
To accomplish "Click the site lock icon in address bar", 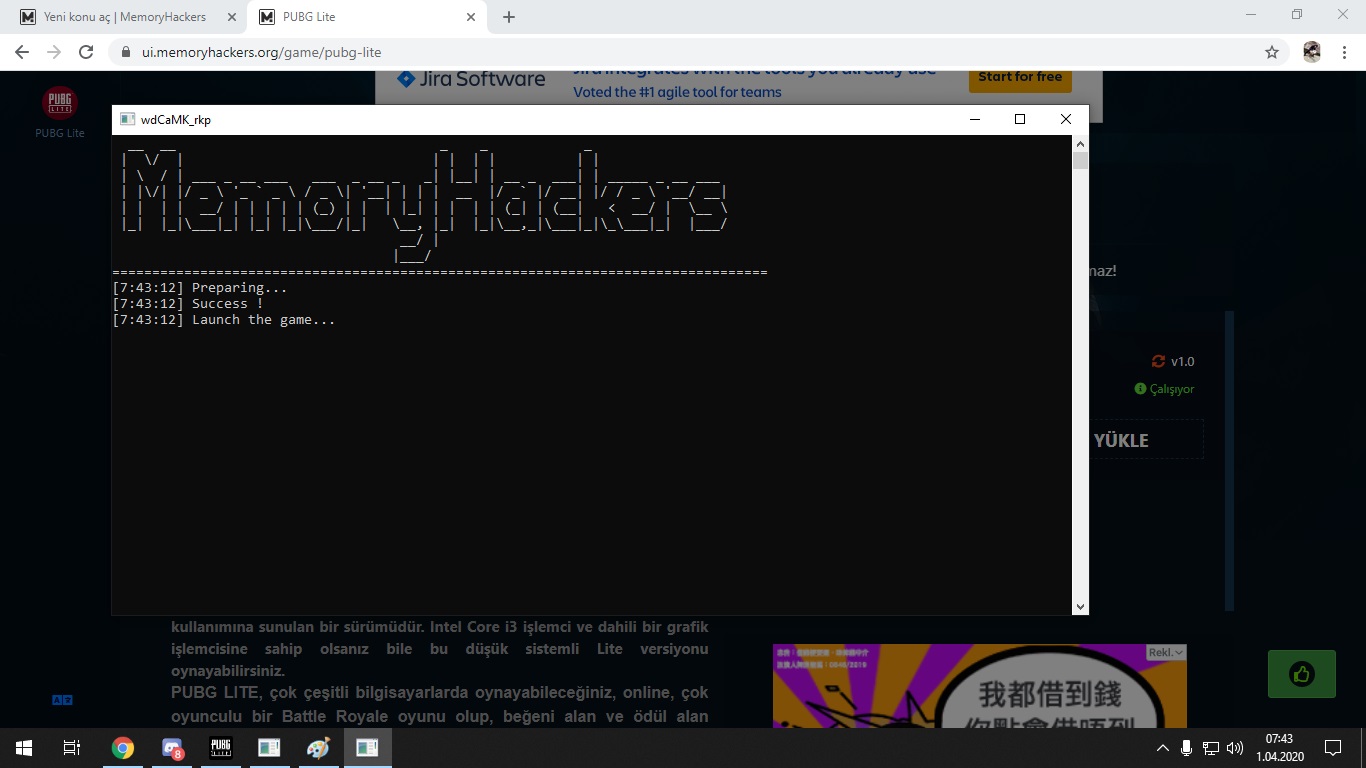I will click(x=126, y=52).
